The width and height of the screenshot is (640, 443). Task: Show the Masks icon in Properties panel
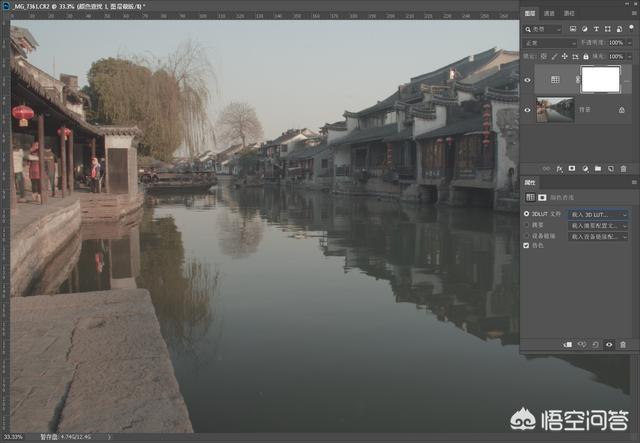tap(542, 197)
